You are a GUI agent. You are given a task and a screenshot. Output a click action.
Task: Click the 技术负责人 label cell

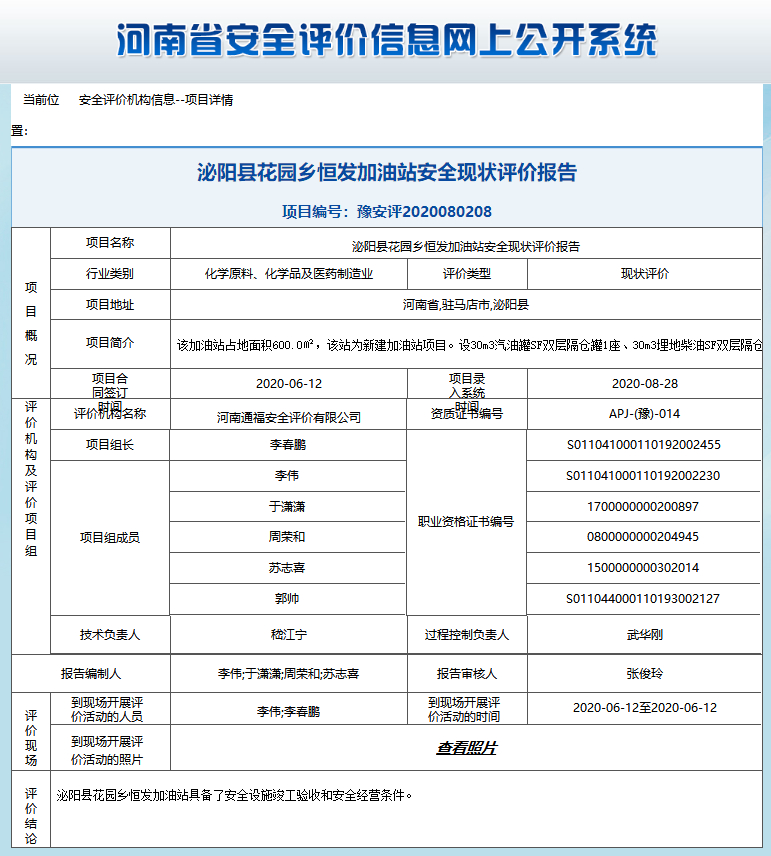(110, 635)
